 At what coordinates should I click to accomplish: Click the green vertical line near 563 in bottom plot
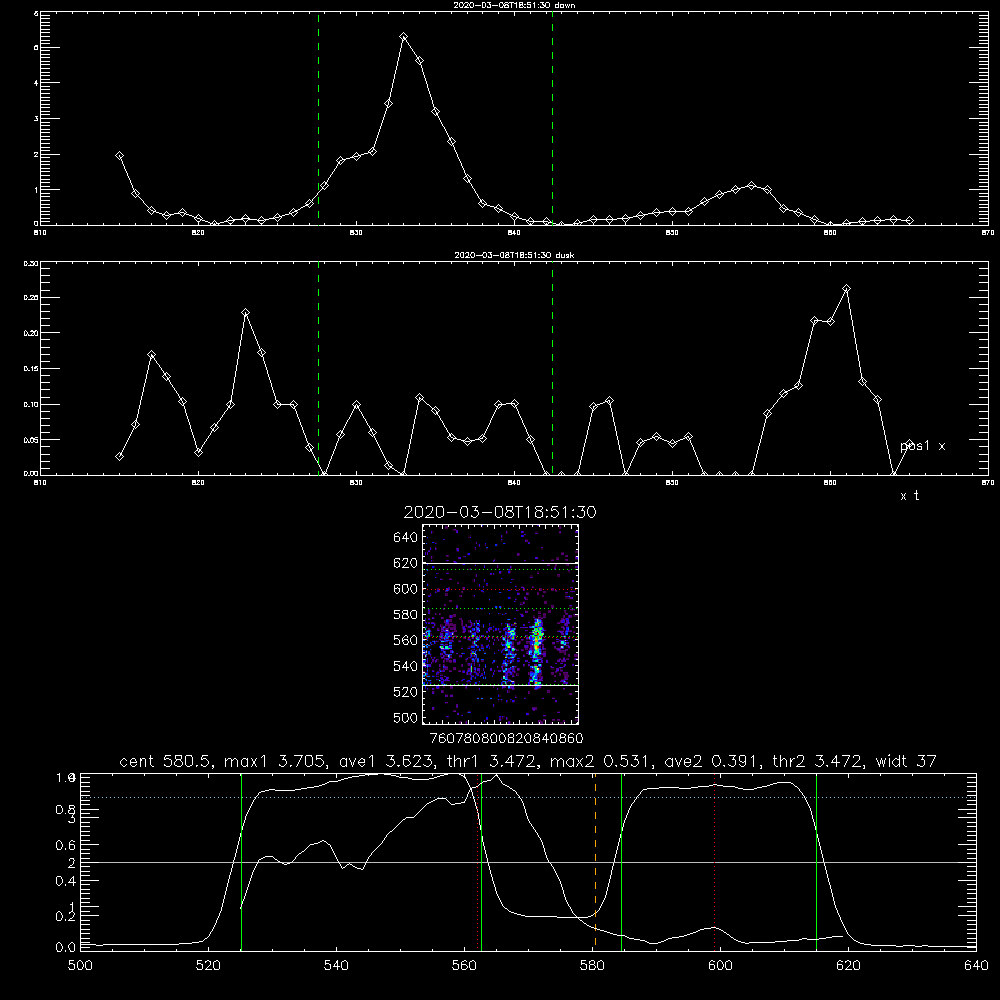coord(481,862)
